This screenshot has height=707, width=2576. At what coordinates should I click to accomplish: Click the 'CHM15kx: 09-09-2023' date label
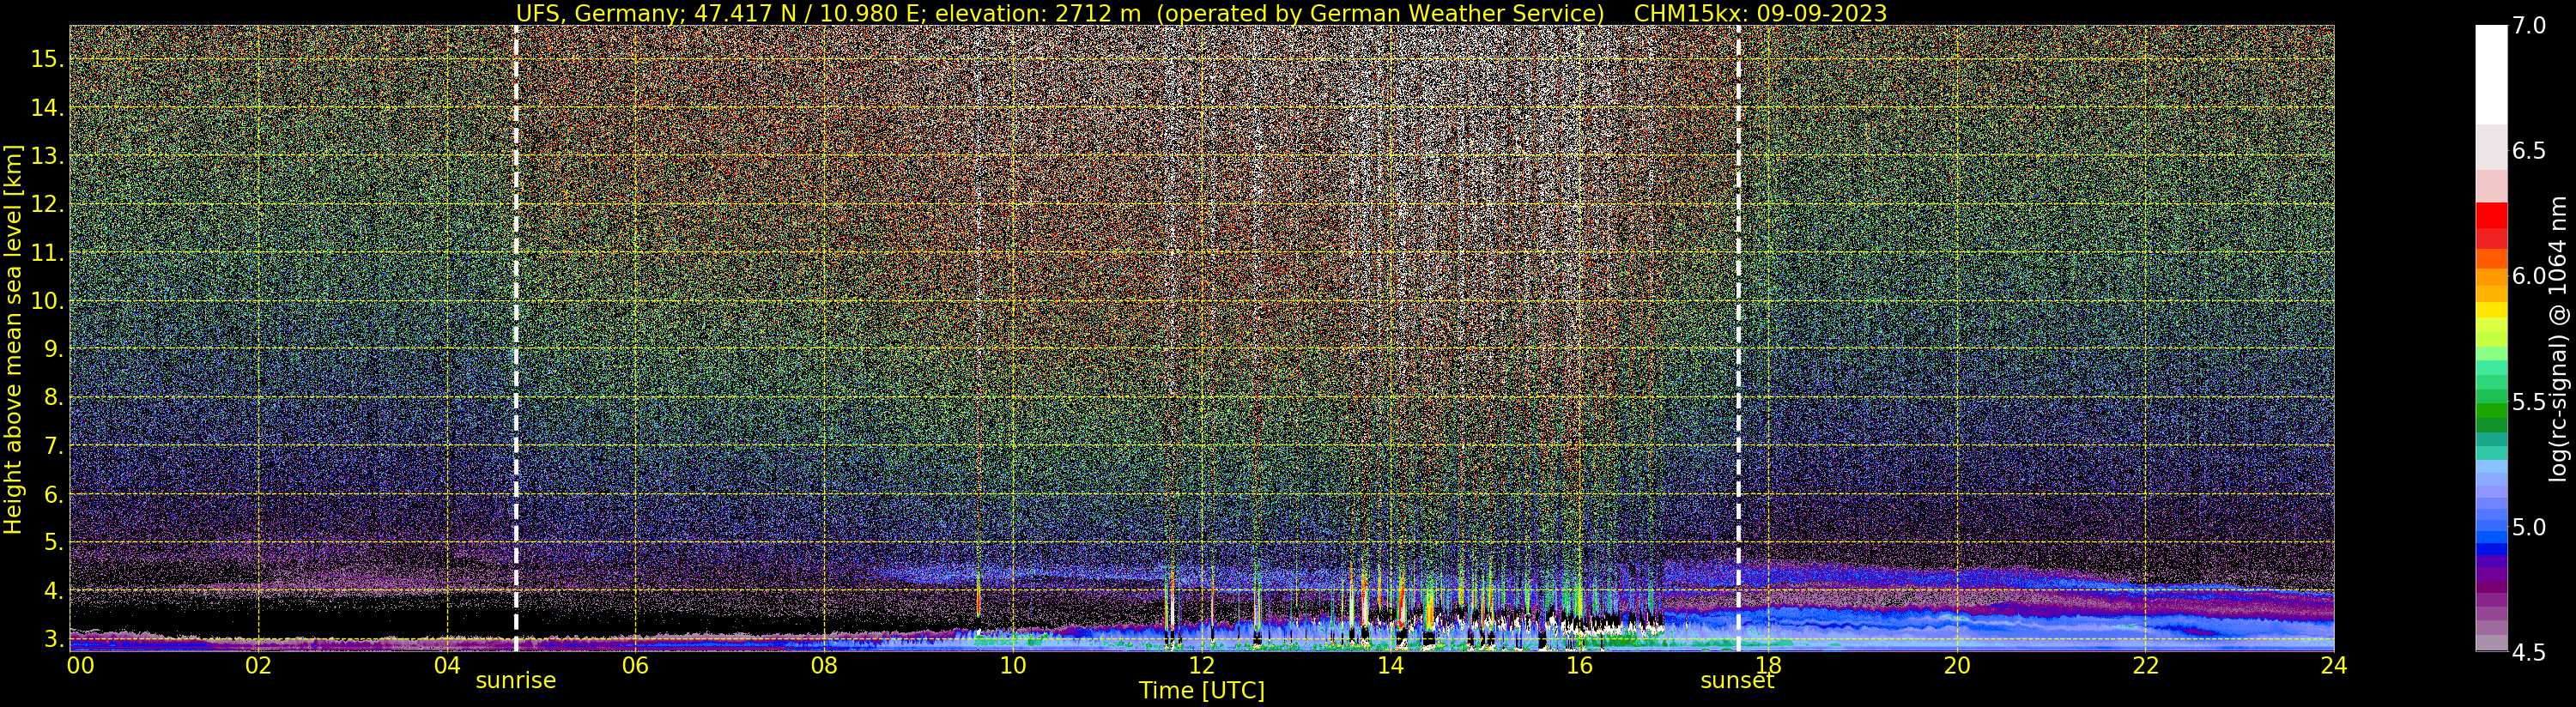(x=1760, y=13)
